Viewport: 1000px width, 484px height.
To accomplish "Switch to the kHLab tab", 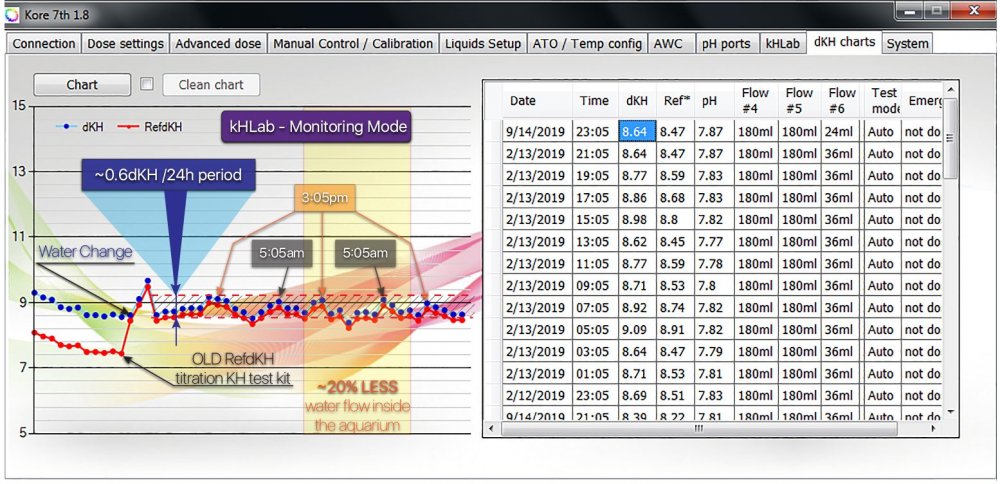I will (x=783, y=44).
